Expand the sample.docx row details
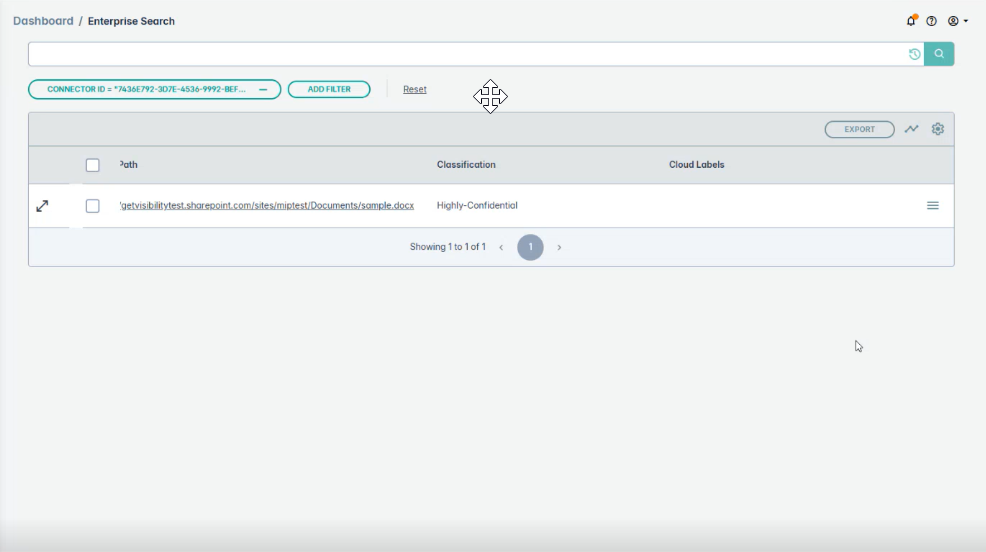 pos(42,206)
